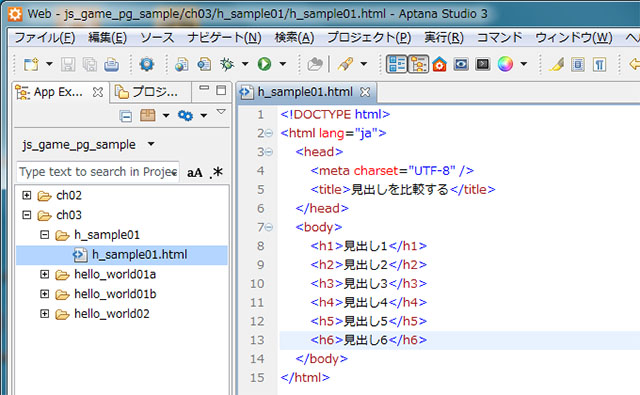The width and height of the screenshot is (640, 395).
Task: Open the ソース menu
Action: tap(157, 38)
